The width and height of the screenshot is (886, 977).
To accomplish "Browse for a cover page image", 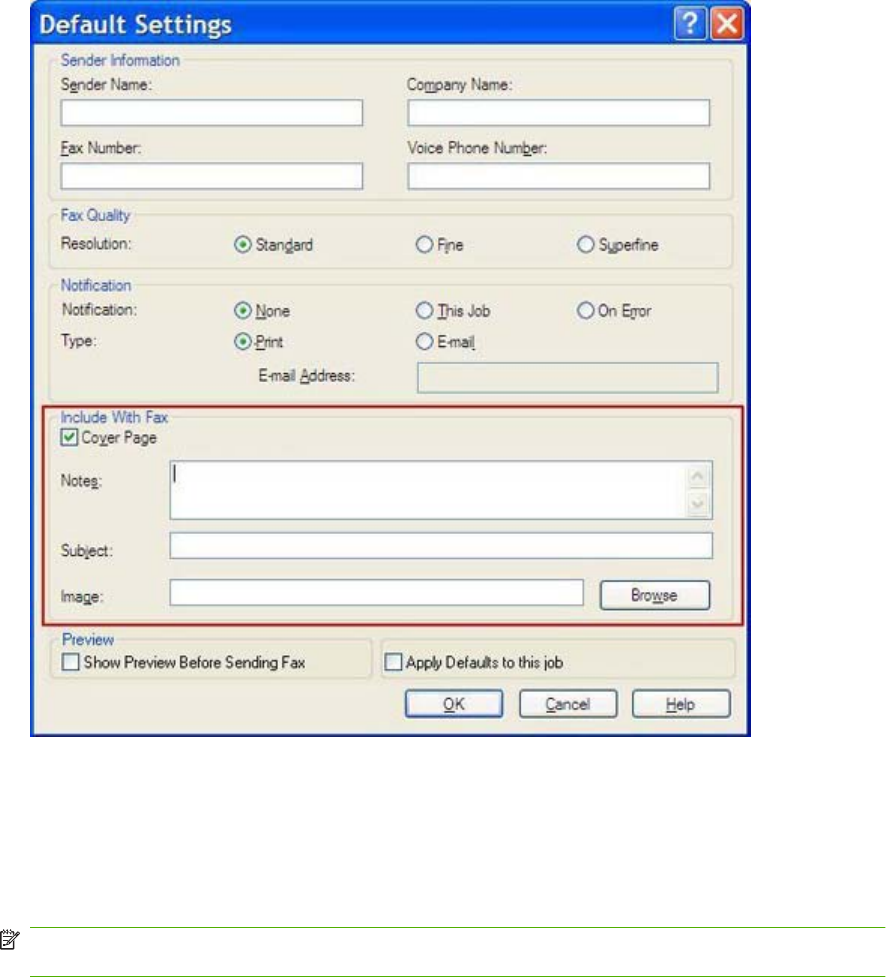I will pos(655,596).
